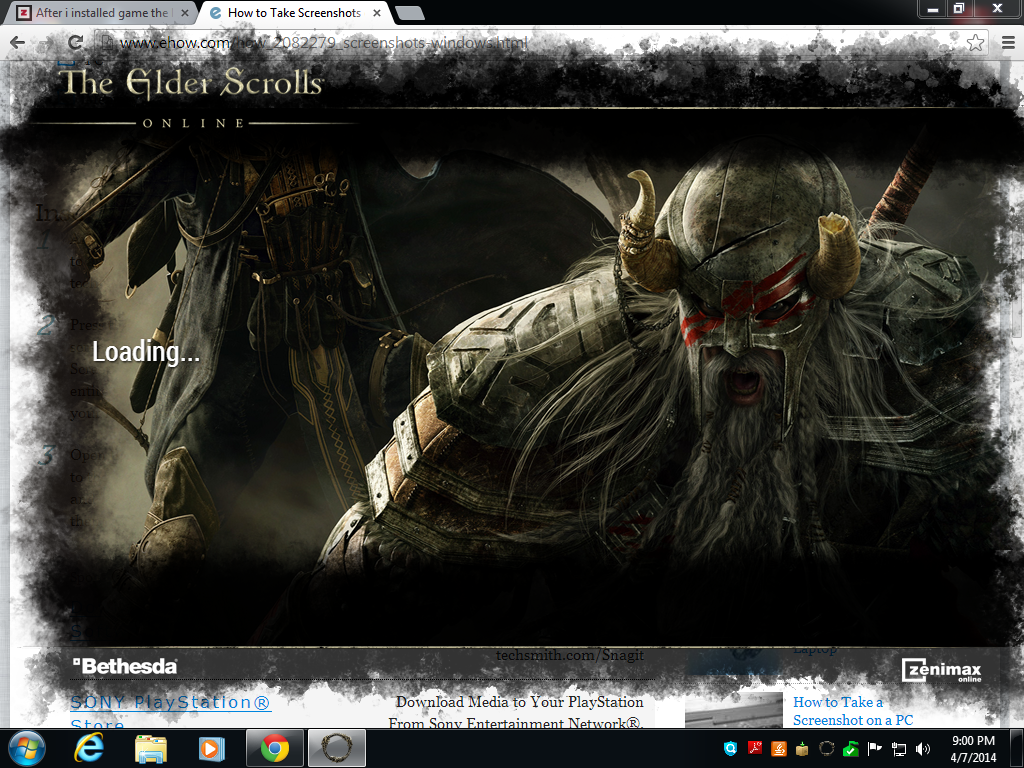1024x768 pixels.
Task: Open the Chrome hamburger menu
Action: click(x=1009, y=43)
